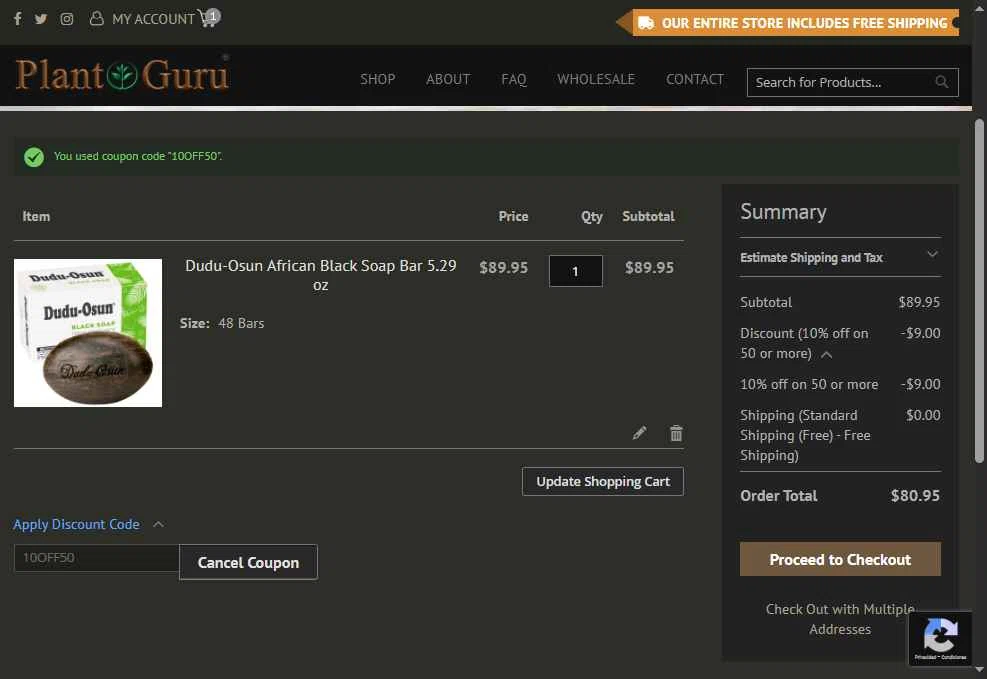Open the Facebook social icon

(x=18, y=19)
